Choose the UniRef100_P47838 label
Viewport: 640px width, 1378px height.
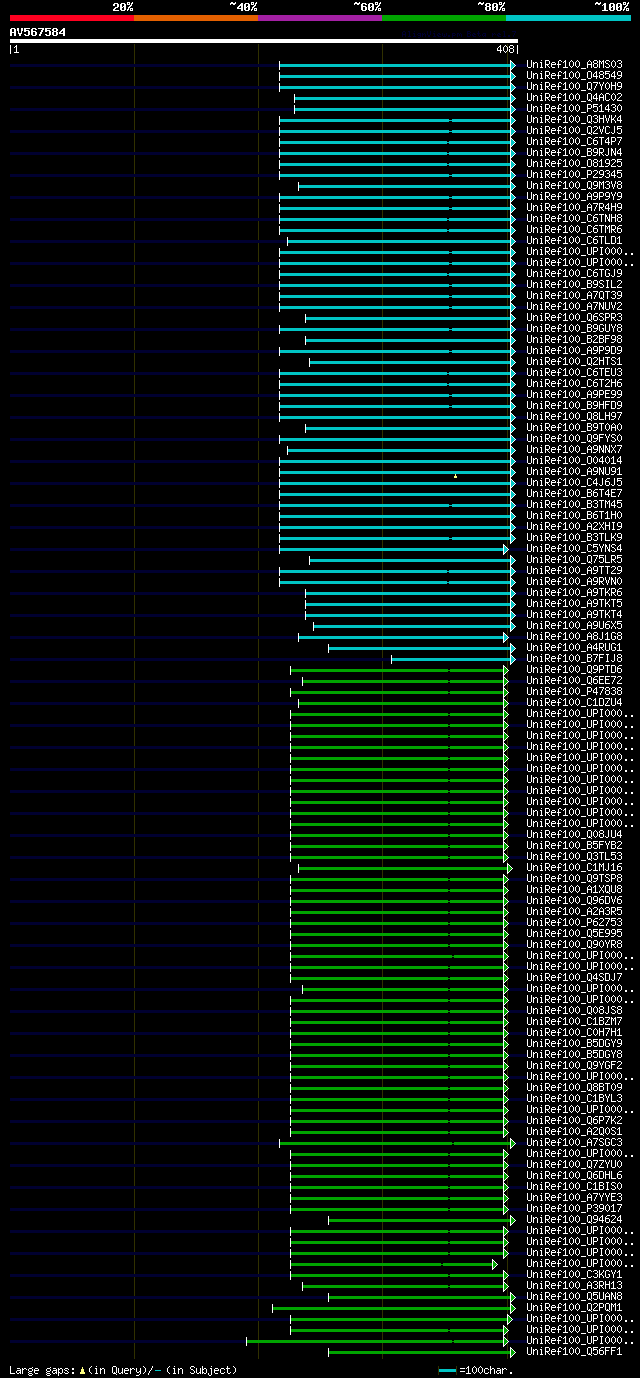pyautogui.click(x=574, y=691)
